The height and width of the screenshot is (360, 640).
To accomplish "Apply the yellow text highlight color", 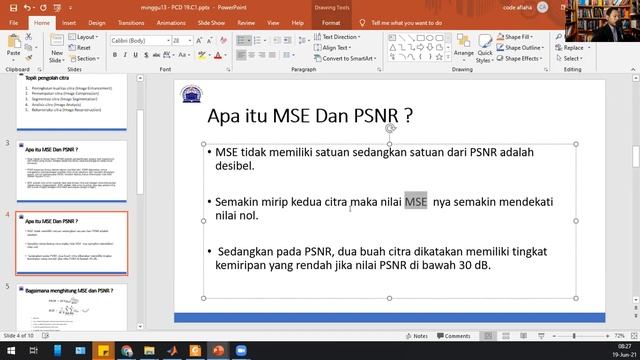I will point(202,55).
